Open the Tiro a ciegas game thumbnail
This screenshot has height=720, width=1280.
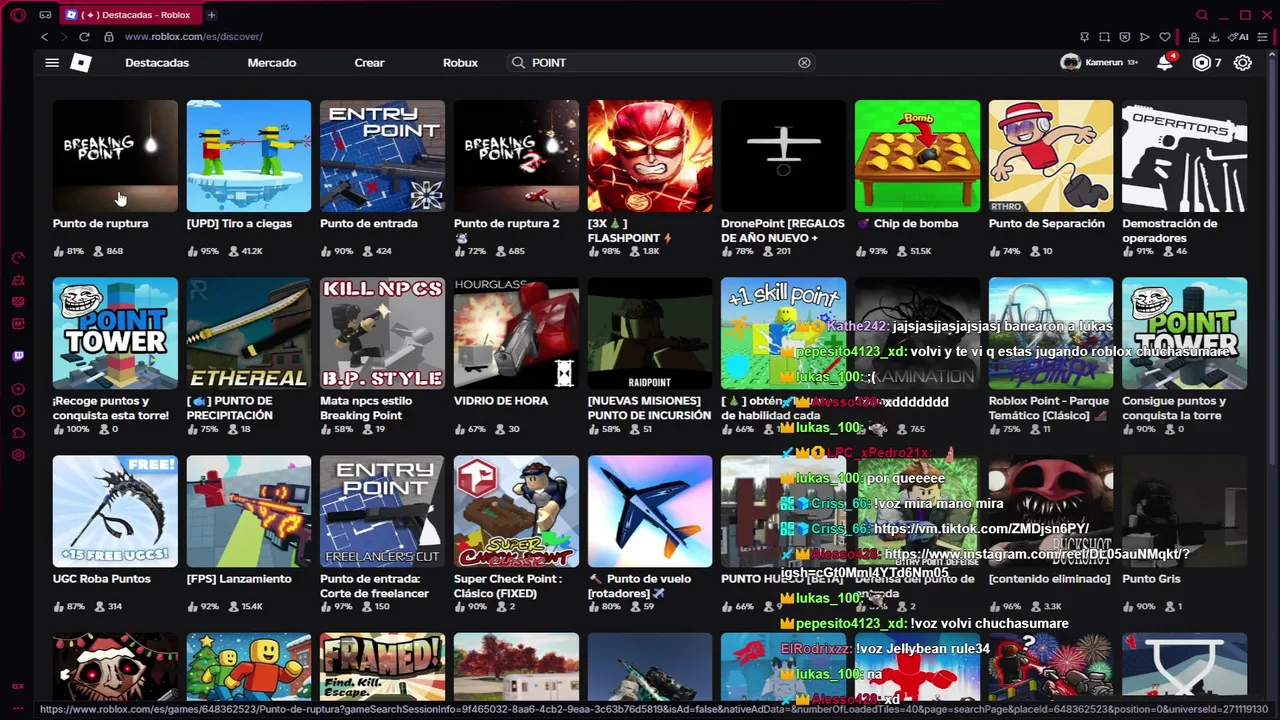[x=249, y=156]
